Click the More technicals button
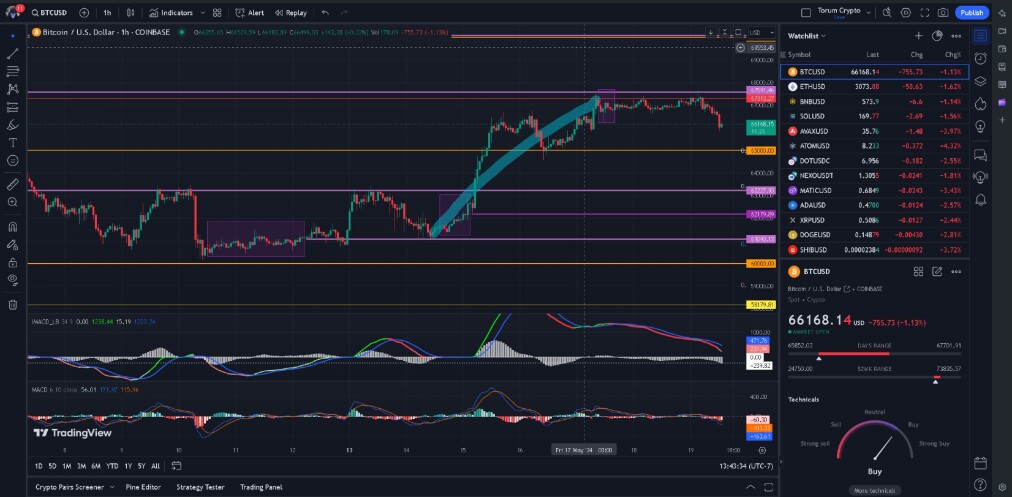 (x=874, y=491)
